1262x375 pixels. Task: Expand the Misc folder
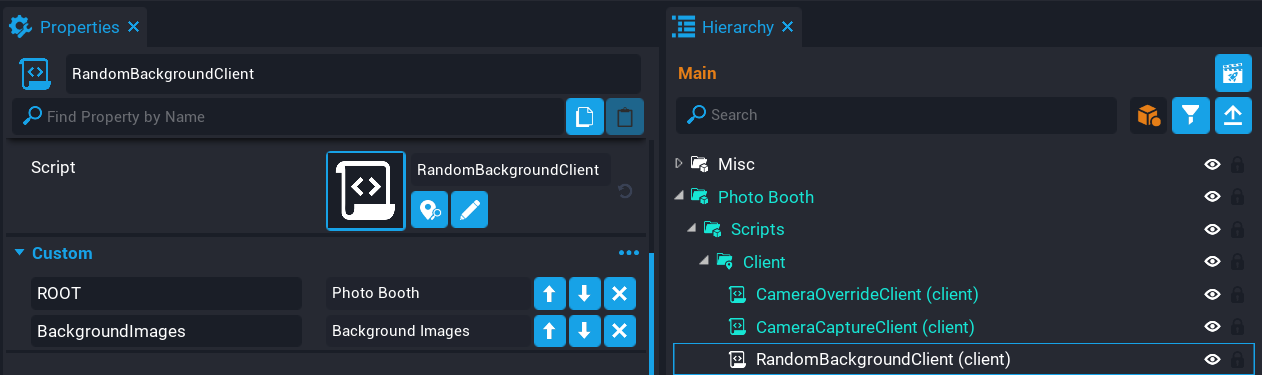(x=679, y=163)
